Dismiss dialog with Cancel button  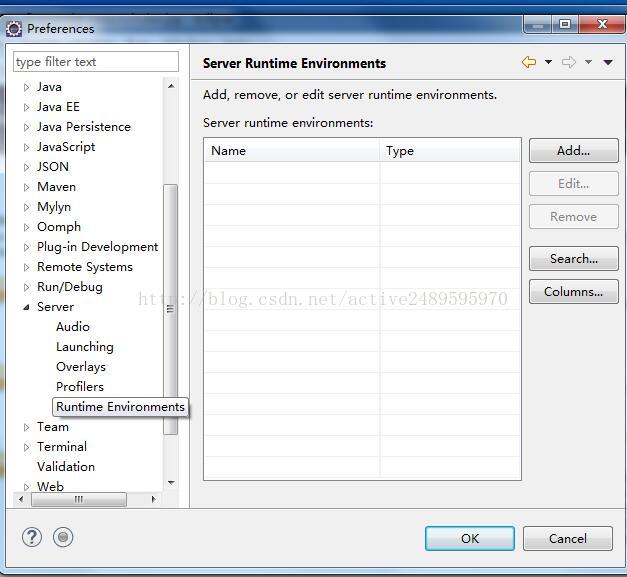click(x=568, y=538)
